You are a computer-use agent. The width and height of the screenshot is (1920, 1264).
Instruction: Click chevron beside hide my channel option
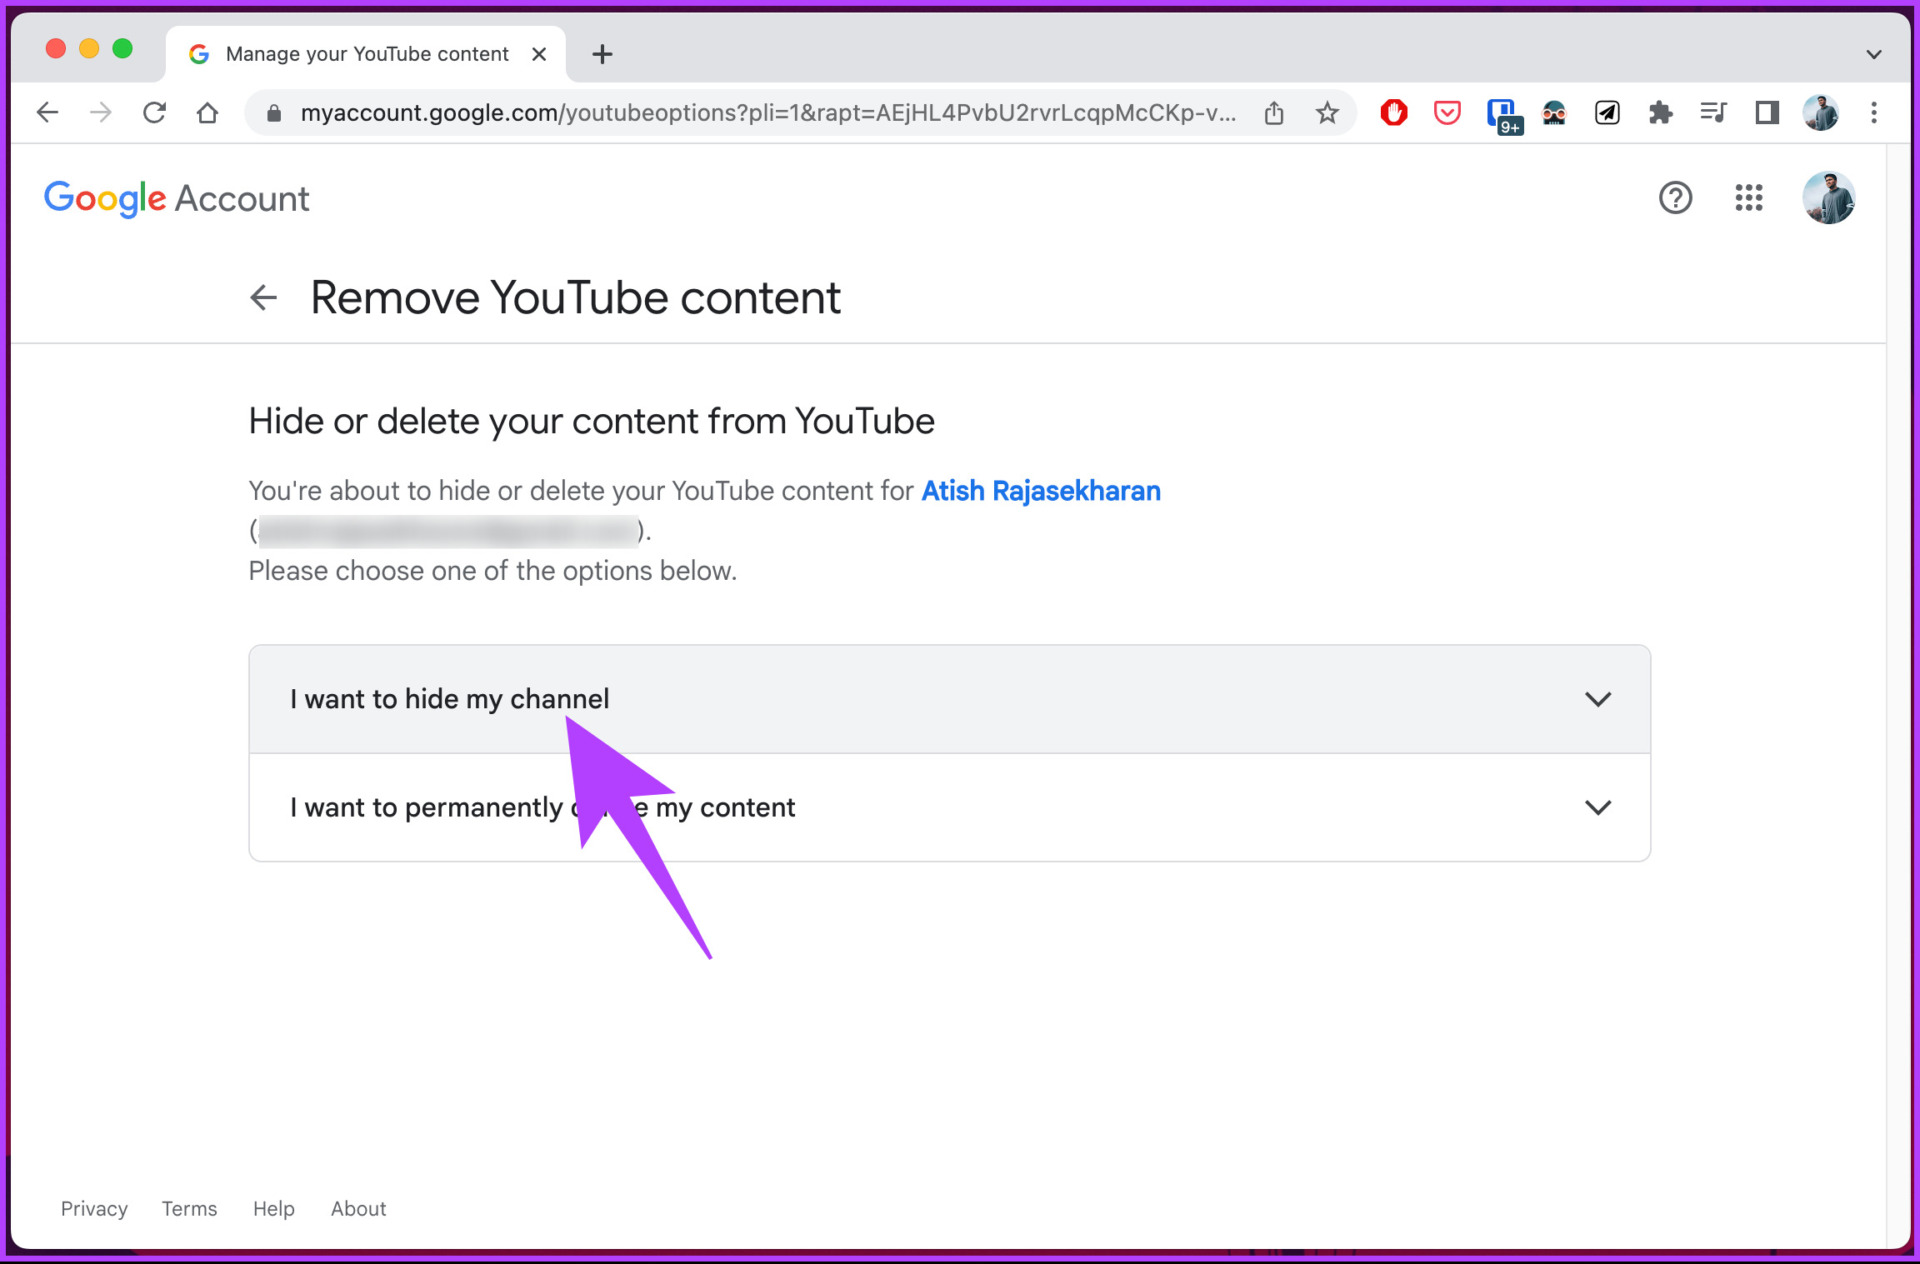1598,699
